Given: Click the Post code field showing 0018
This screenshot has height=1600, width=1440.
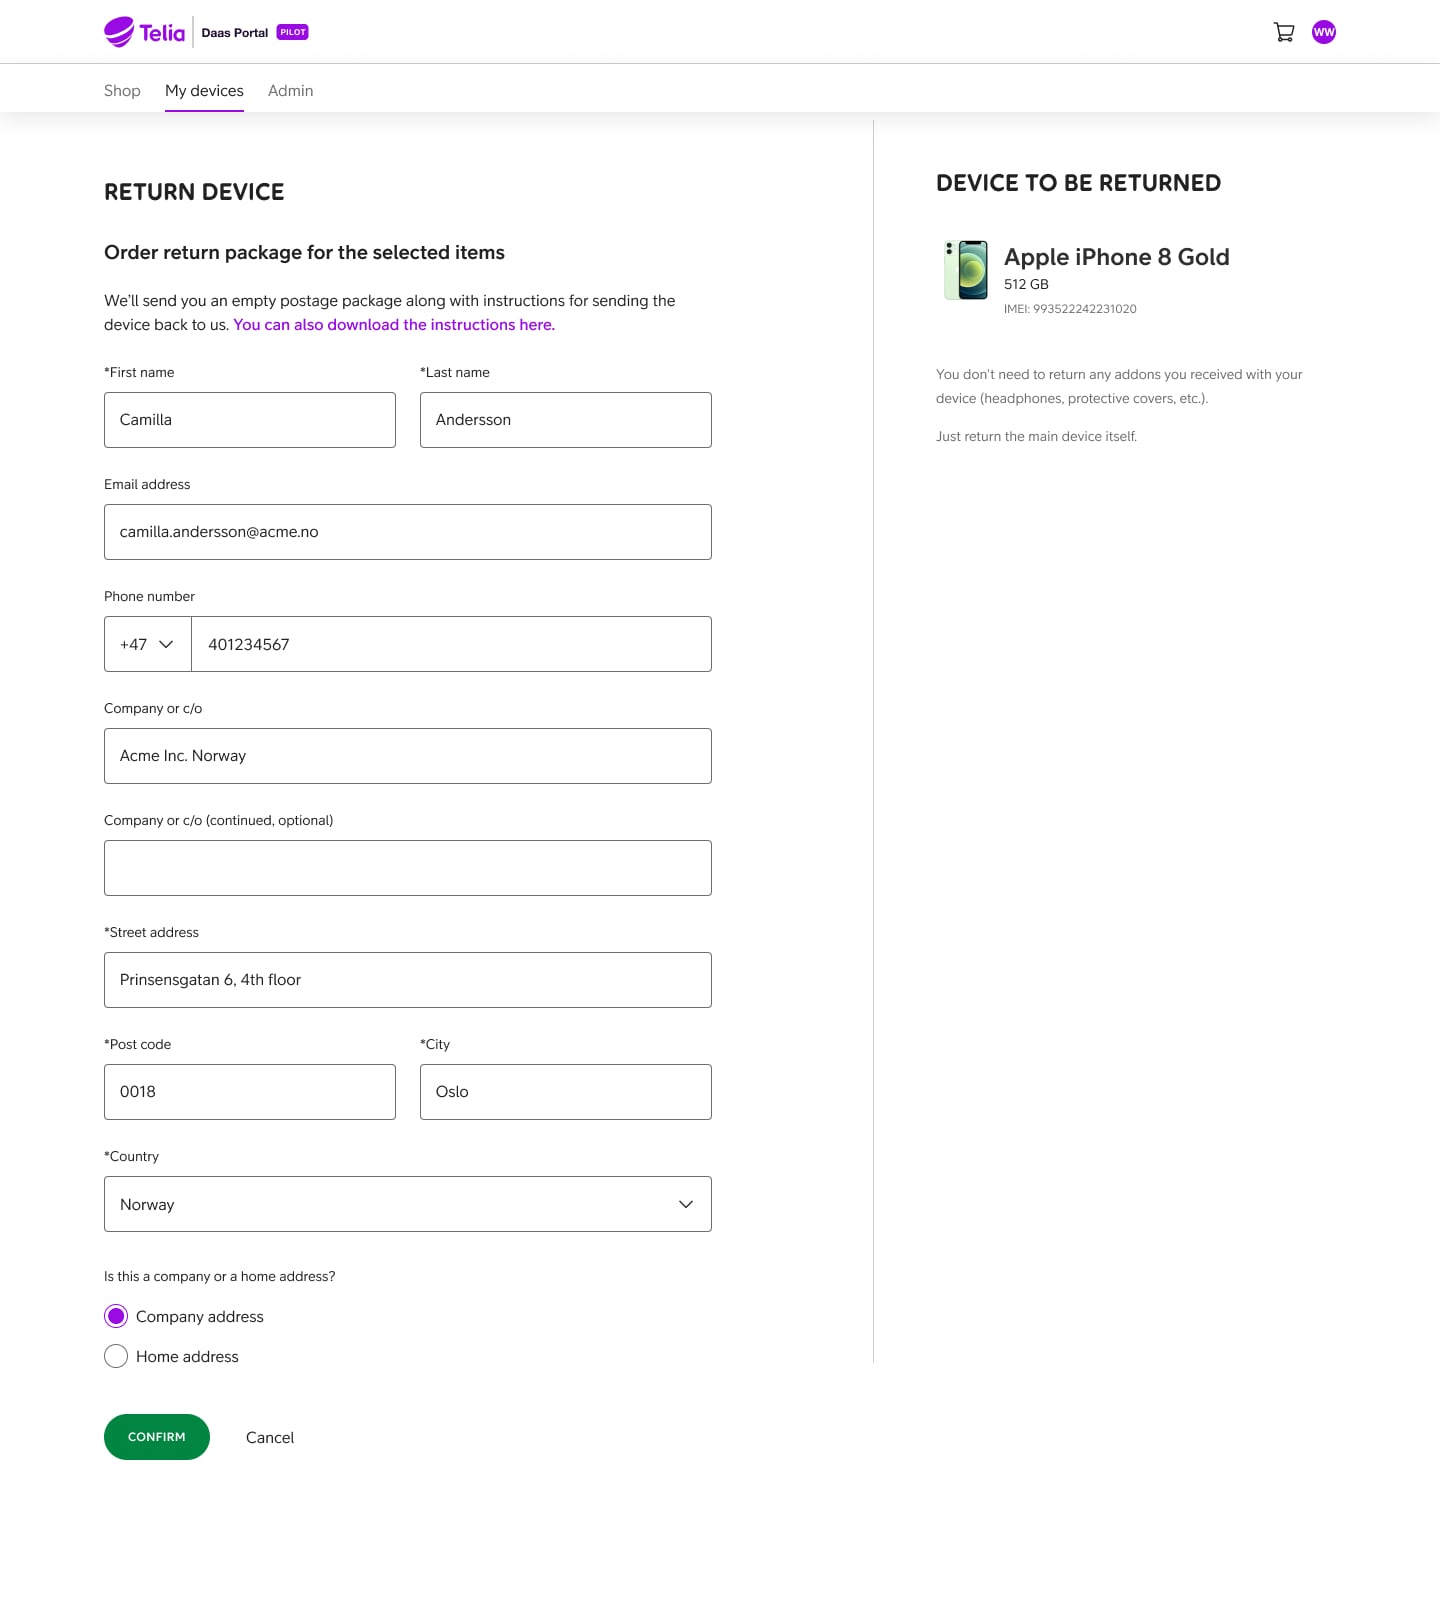Looking at the screenshot, I should [250, 1092].
